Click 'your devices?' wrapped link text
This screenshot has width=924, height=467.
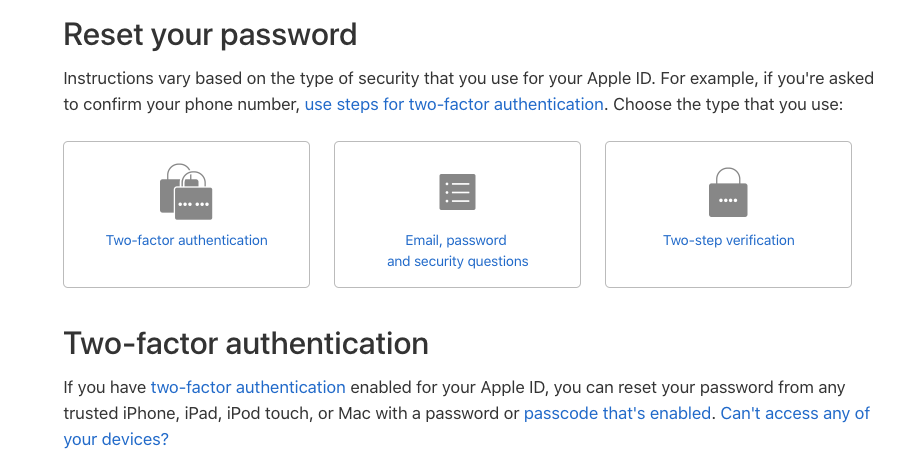[116, 439]
